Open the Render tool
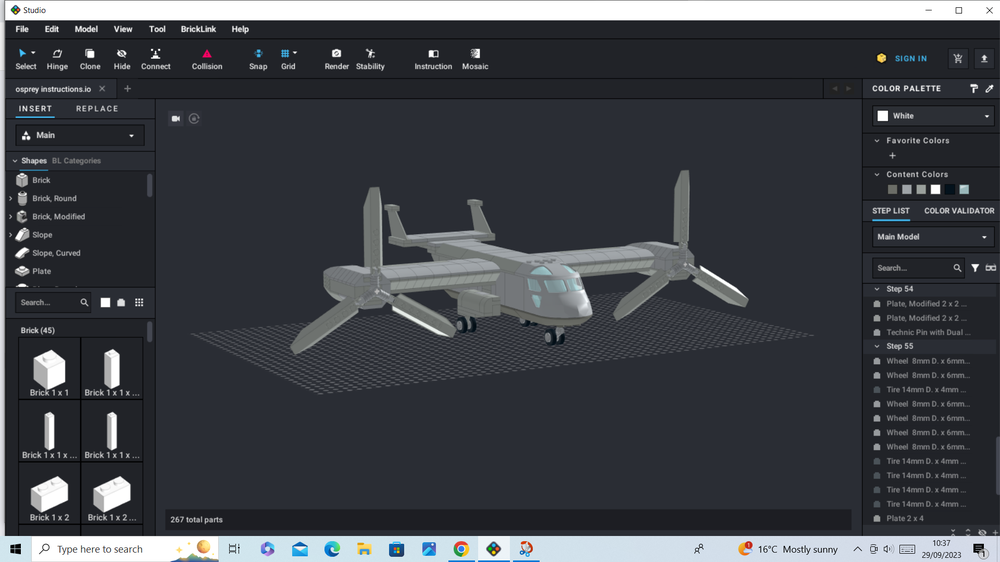 coord(337,59)
